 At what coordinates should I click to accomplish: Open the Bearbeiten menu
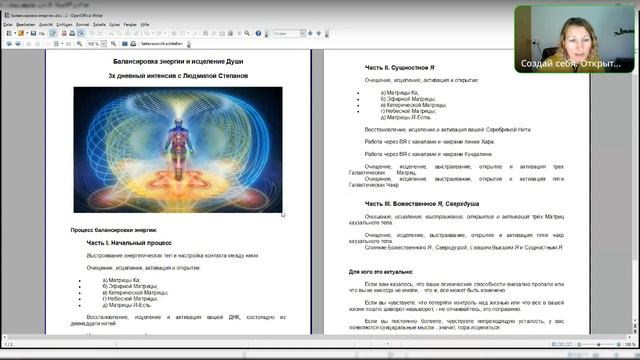coord(25,24)
